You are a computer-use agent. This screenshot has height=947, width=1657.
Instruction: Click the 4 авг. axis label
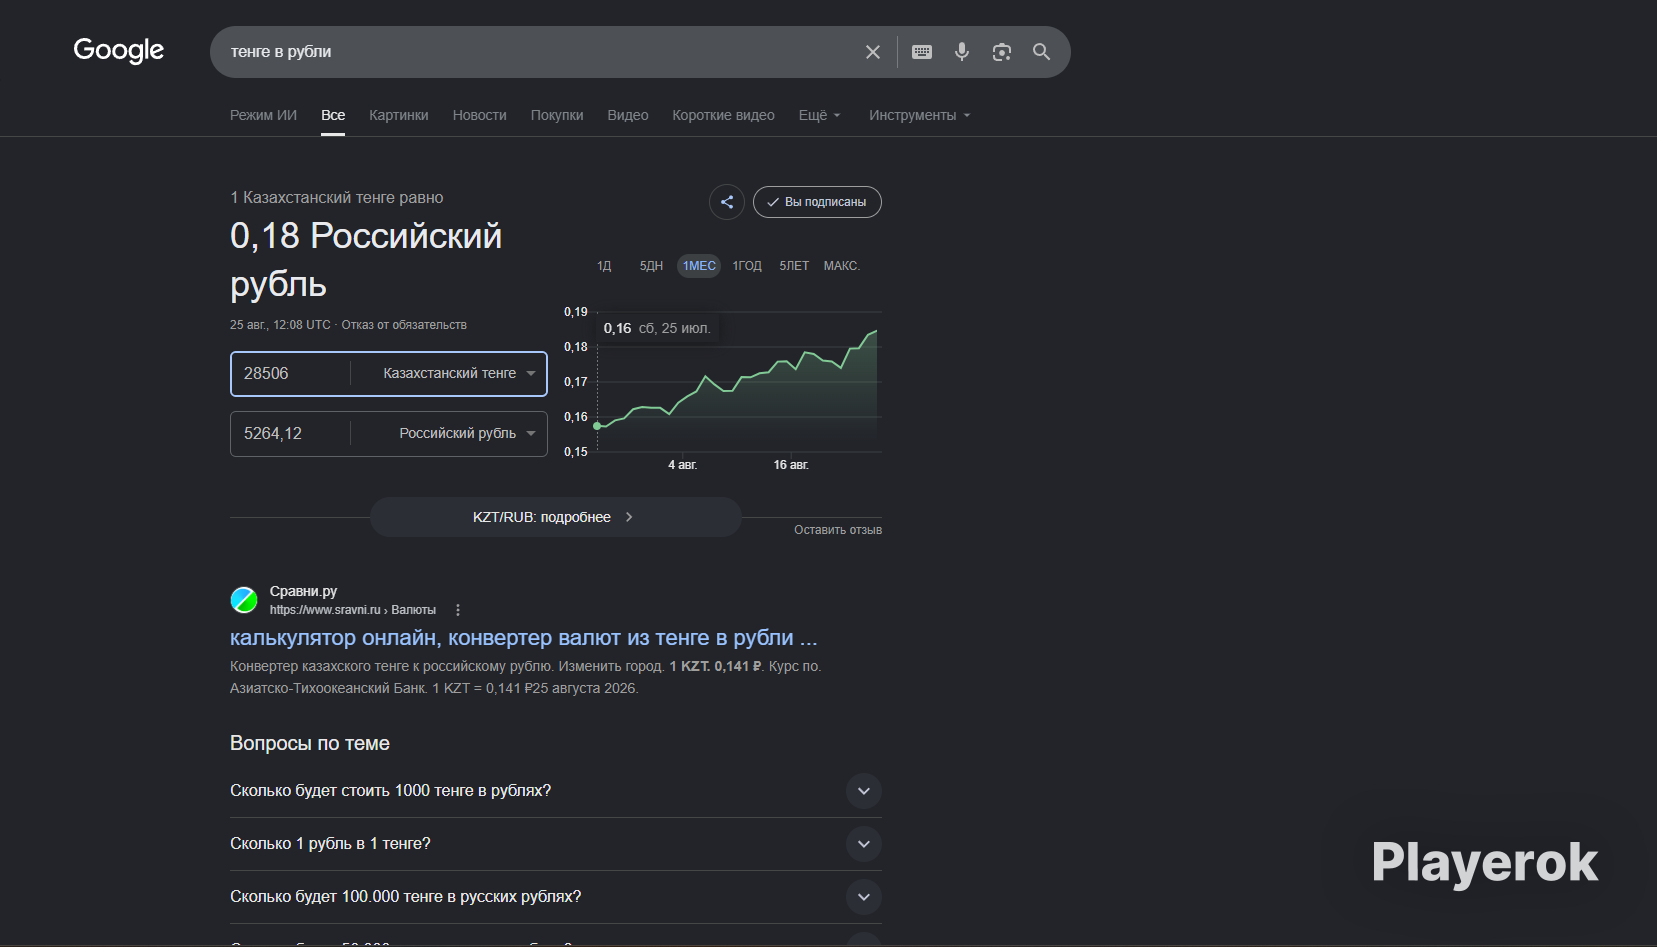(x=683, y=465)
